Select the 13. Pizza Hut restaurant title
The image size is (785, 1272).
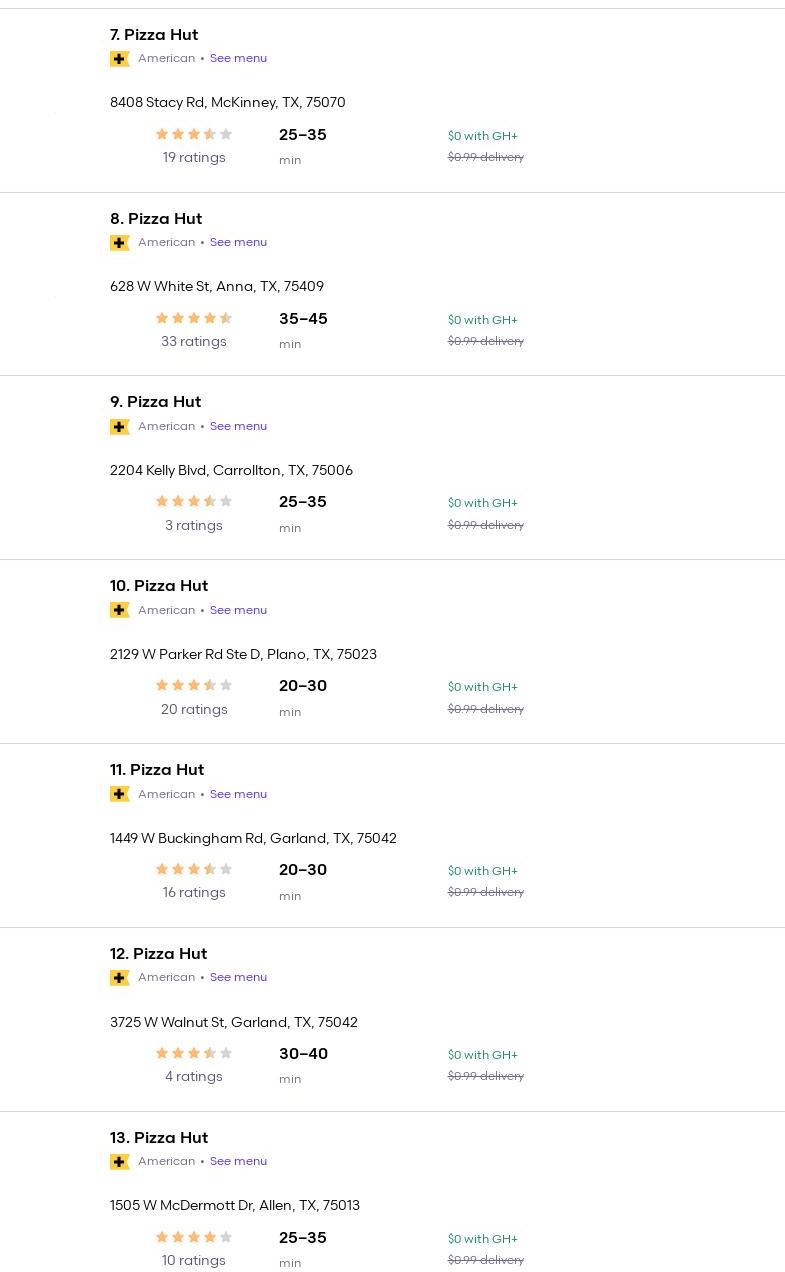[x=159, y=1138]
